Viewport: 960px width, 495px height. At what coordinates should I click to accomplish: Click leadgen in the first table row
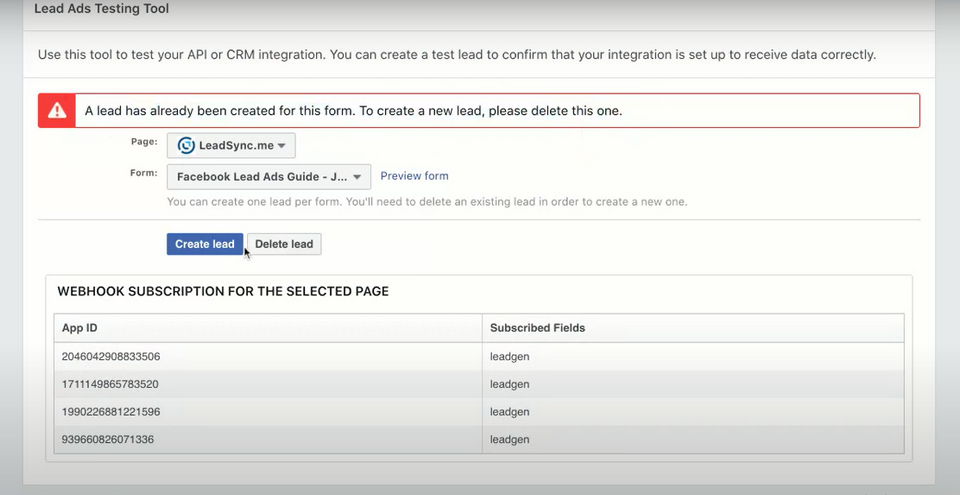click(x=509, y=356)
